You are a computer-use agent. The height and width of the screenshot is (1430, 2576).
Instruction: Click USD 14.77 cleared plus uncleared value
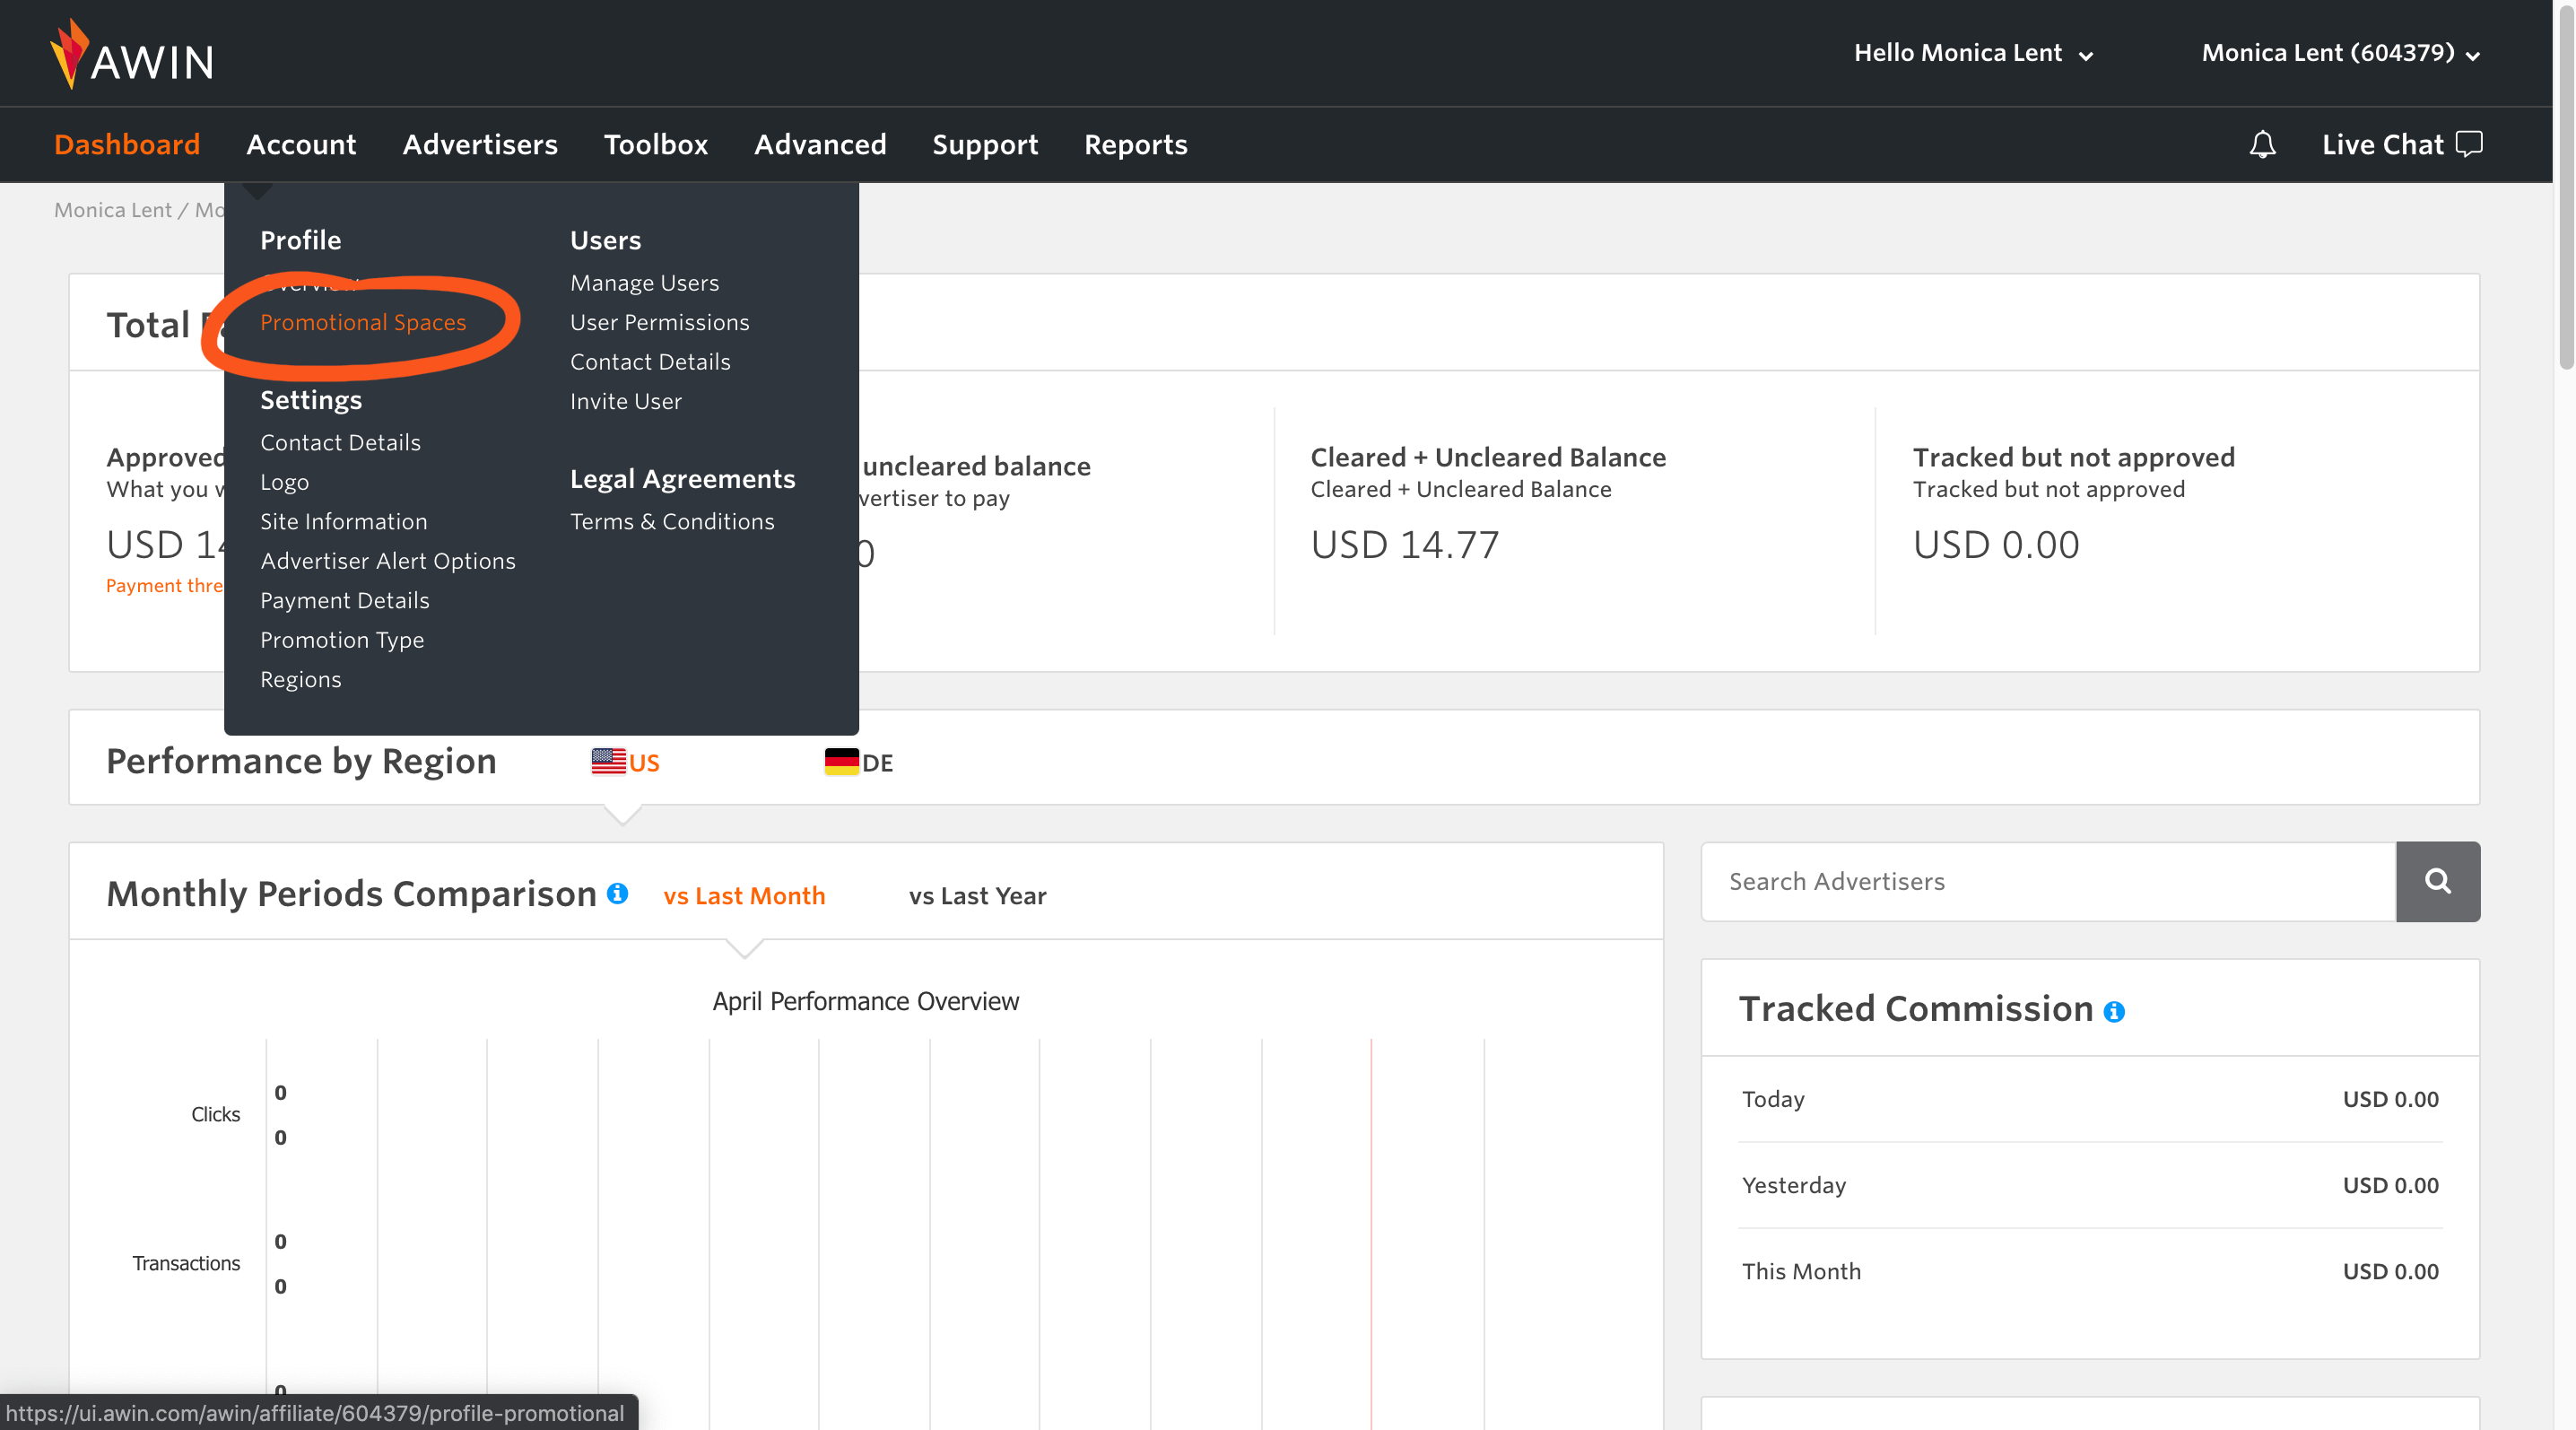click(x=1405, y=545)
